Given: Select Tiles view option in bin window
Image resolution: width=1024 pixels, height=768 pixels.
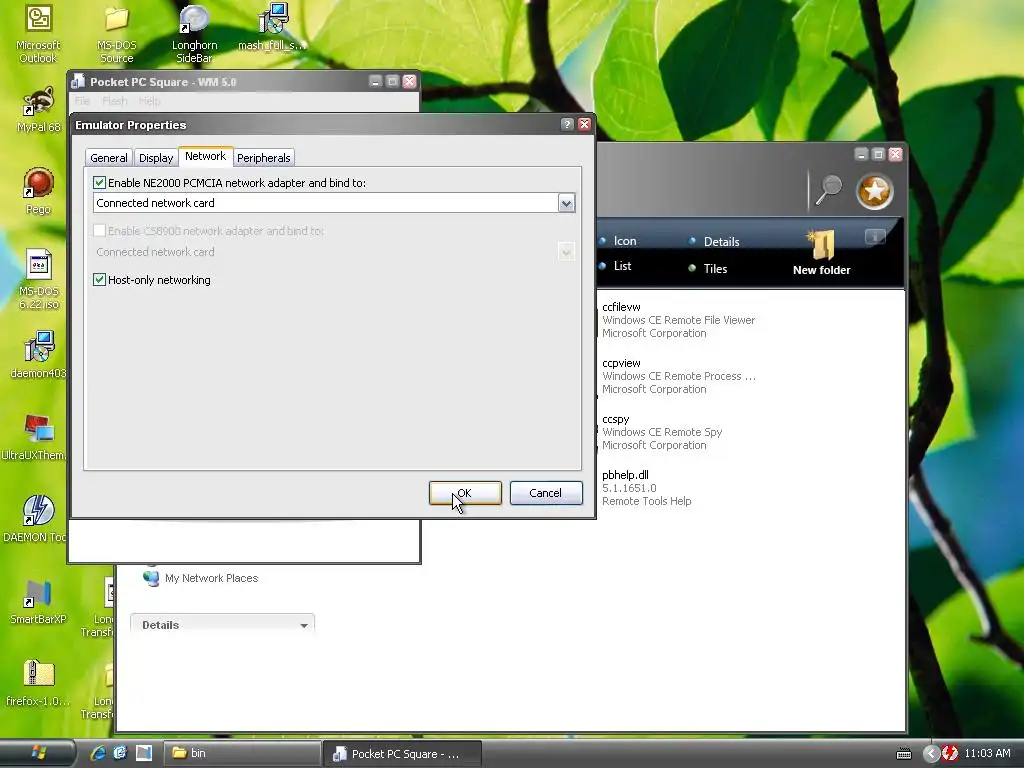Looking at the screenshot, I should [708, 268].
